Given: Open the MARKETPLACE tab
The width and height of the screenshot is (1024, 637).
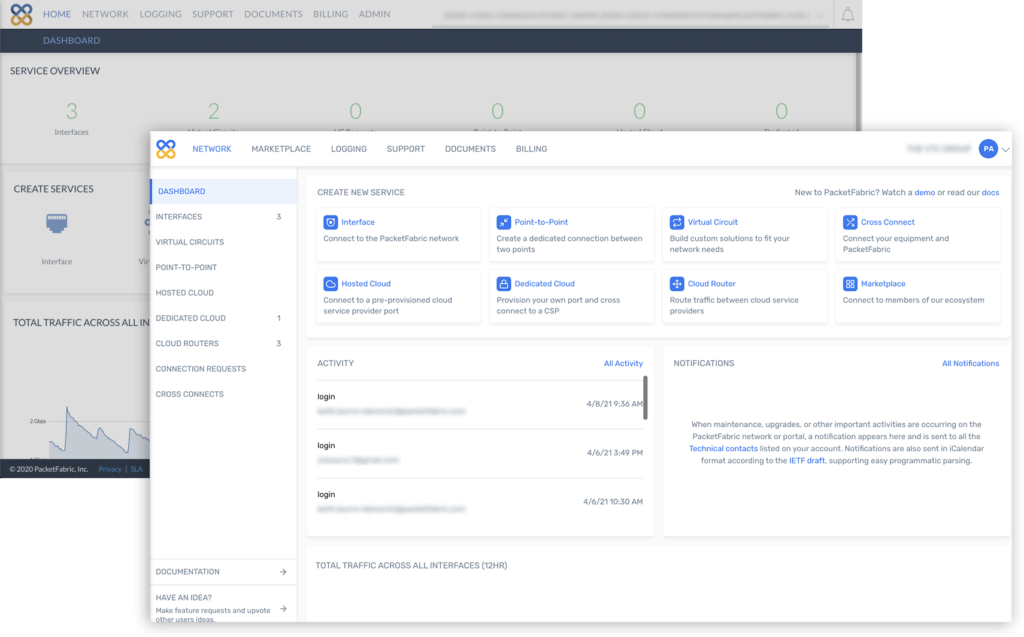Looking at the screenshot, I should [x=281, y=149].
